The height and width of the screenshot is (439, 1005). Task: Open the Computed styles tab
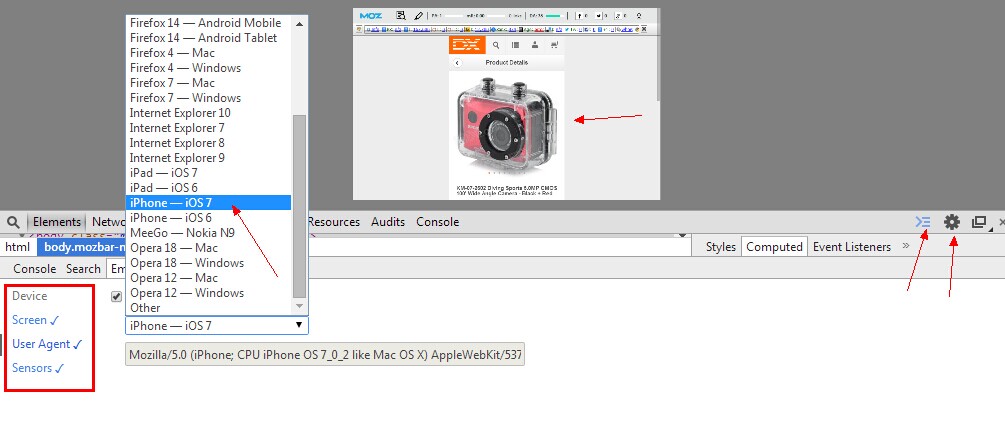point(774,247)
